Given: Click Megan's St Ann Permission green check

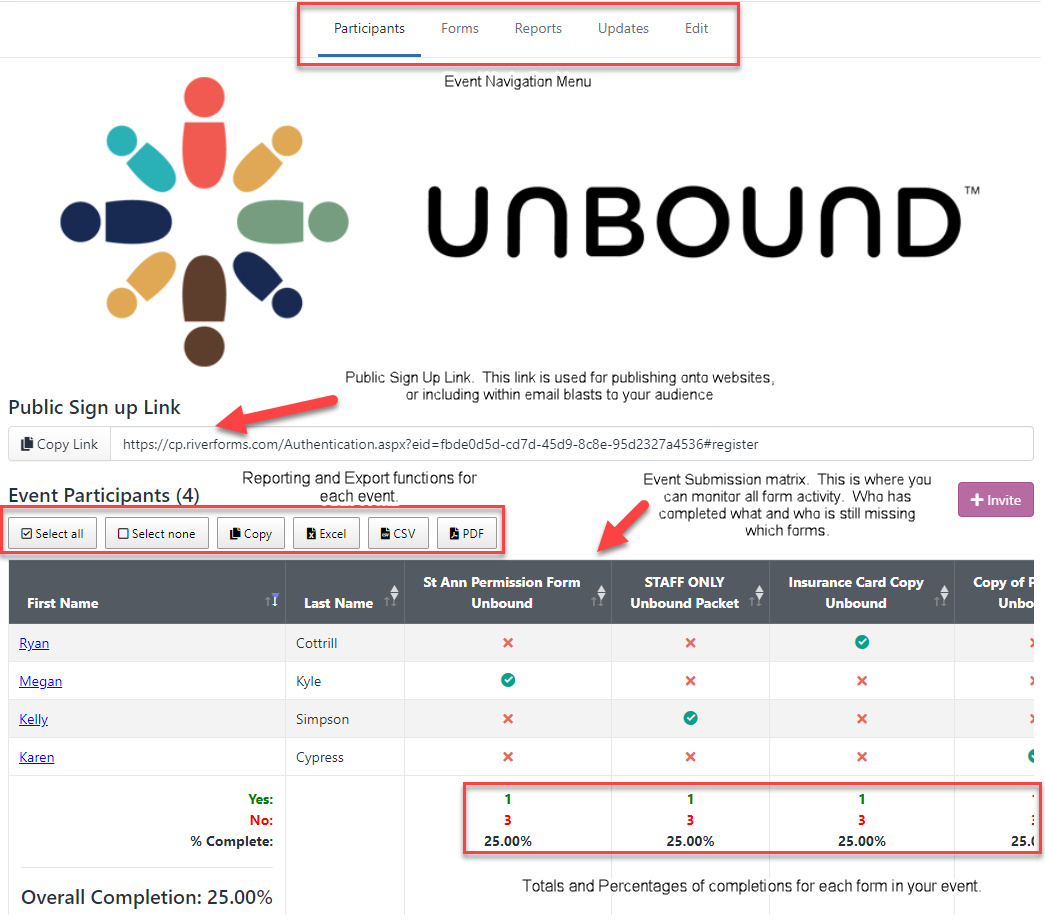Looking at the screenshot, I should (x=508, y=680).
